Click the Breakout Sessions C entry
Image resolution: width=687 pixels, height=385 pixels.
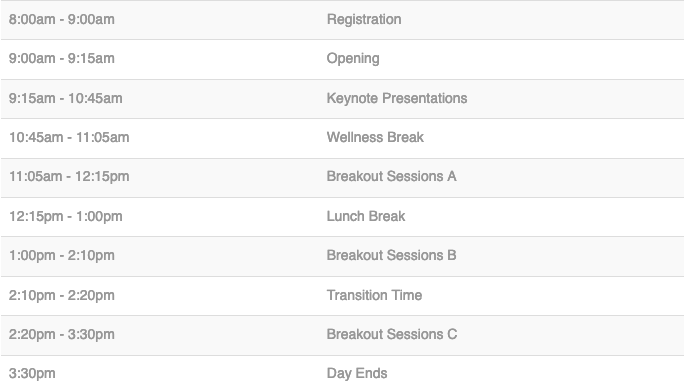point(392,334)
